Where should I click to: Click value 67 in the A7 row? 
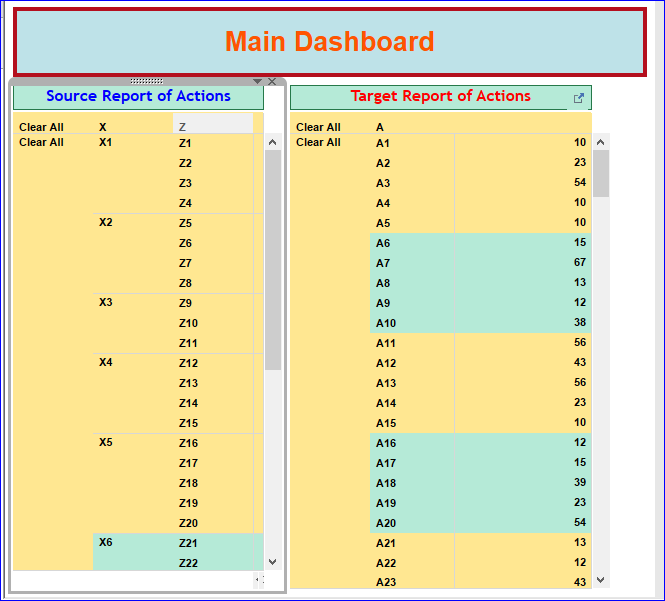click(580, 263)
